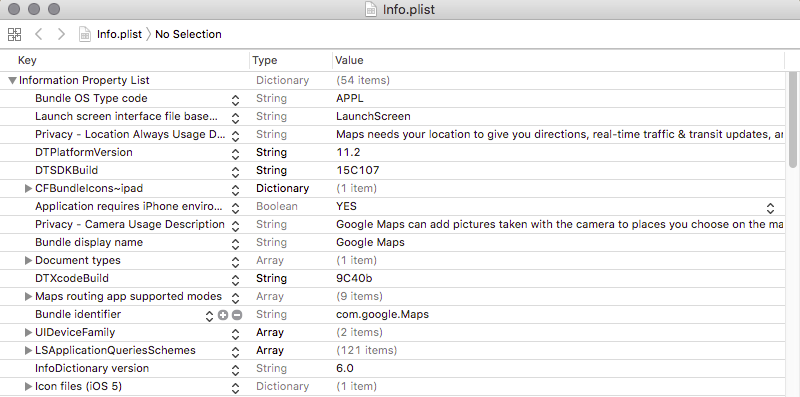Select No Selection in the breadcrumb
Image resolution: width=800 pixels, height=397 pixels.
tap(188, 34)
